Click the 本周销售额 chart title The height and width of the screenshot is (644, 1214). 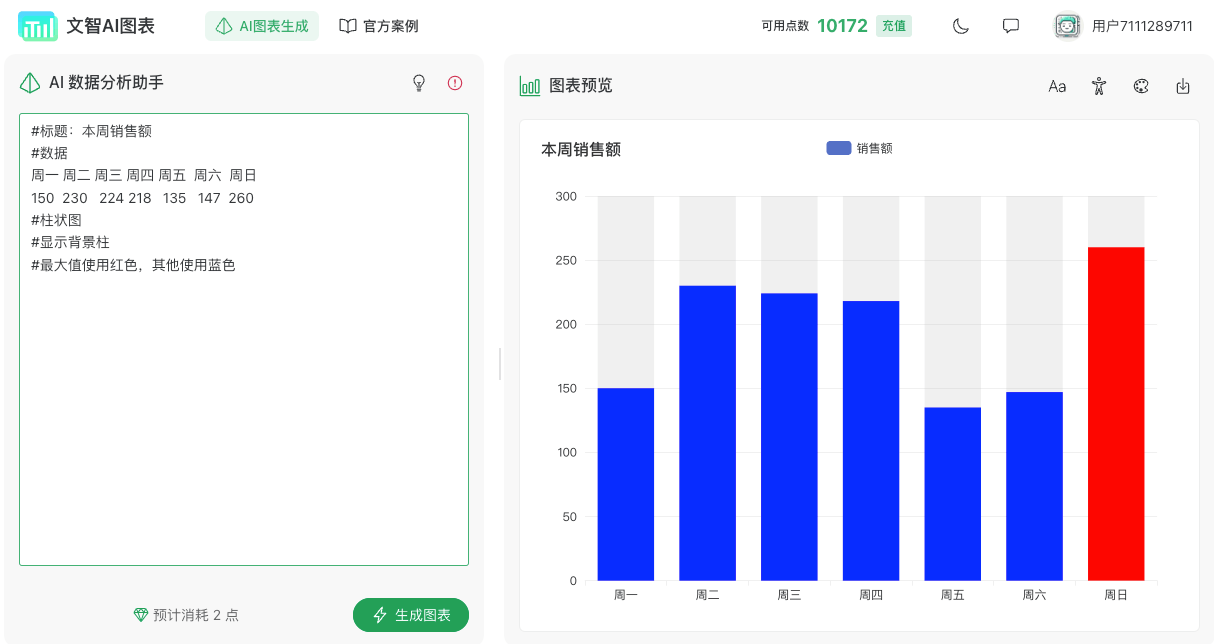[581, 149]
